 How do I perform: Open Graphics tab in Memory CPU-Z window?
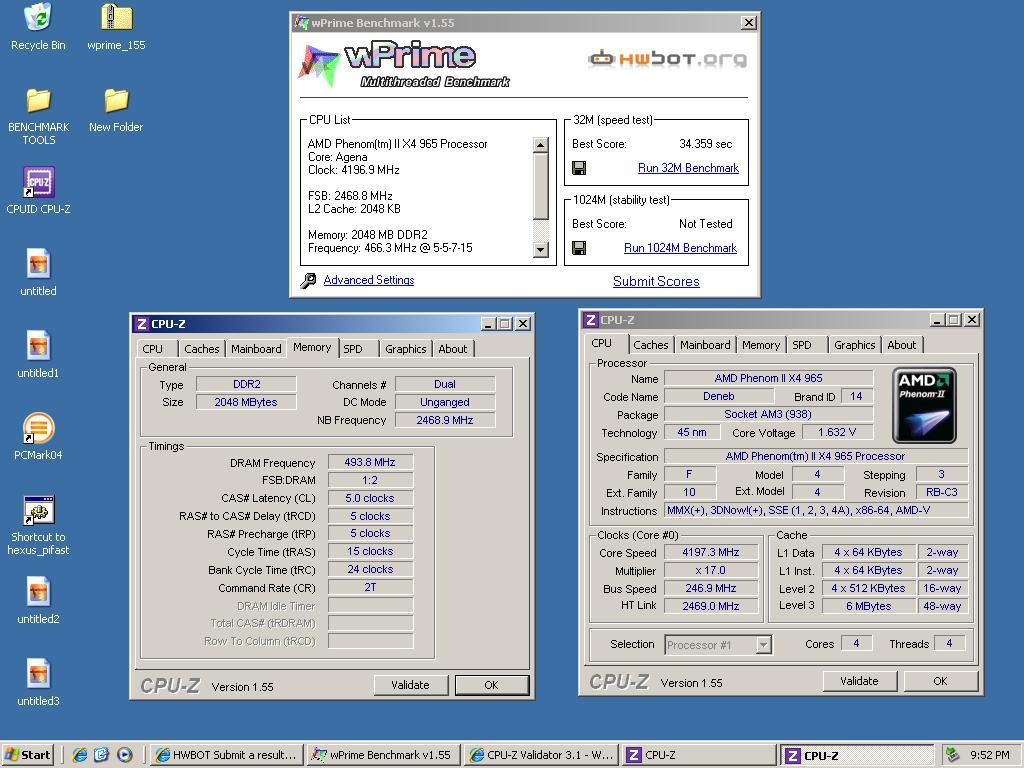click(x=406, y=349)
